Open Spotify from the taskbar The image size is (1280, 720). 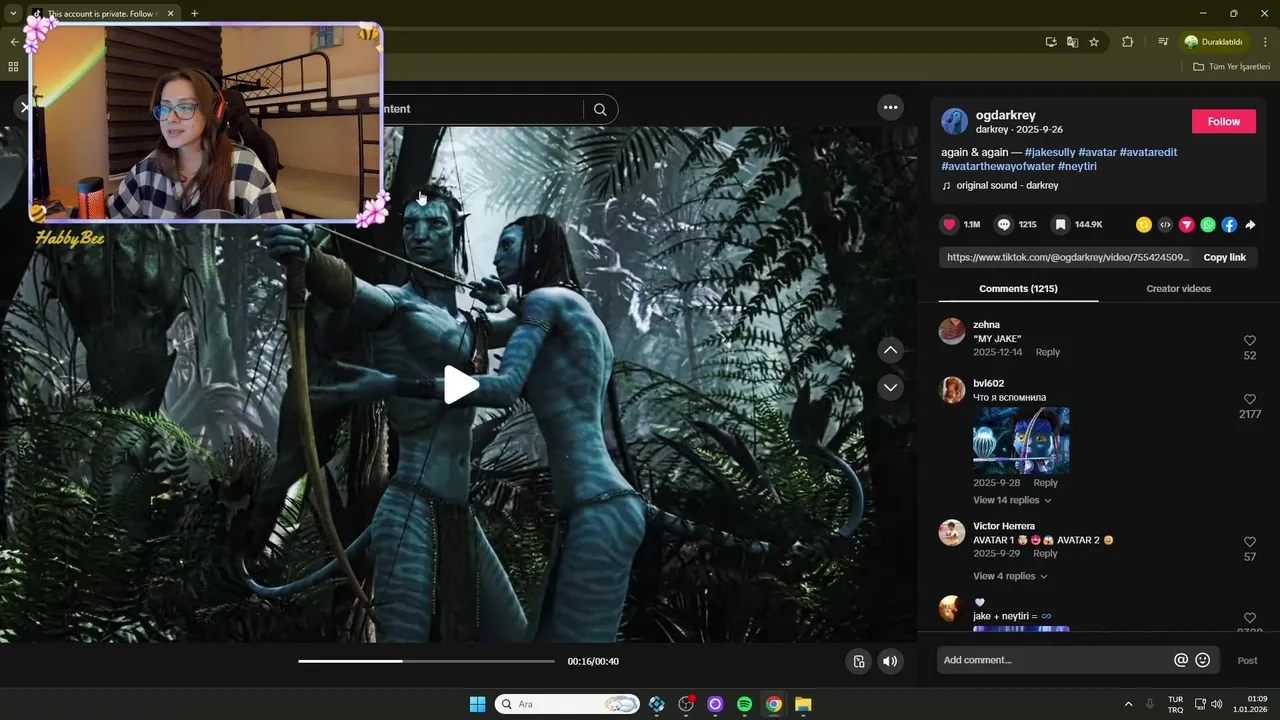744,704
